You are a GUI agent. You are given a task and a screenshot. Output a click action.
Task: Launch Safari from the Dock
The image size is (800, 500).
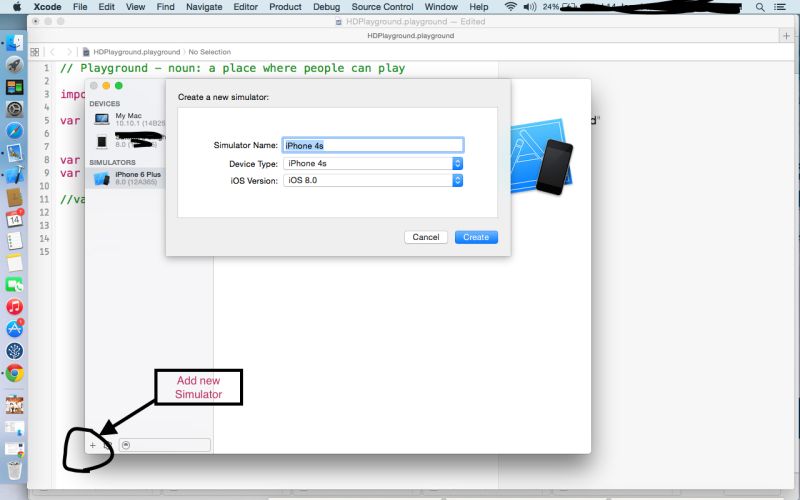point(14,131)
